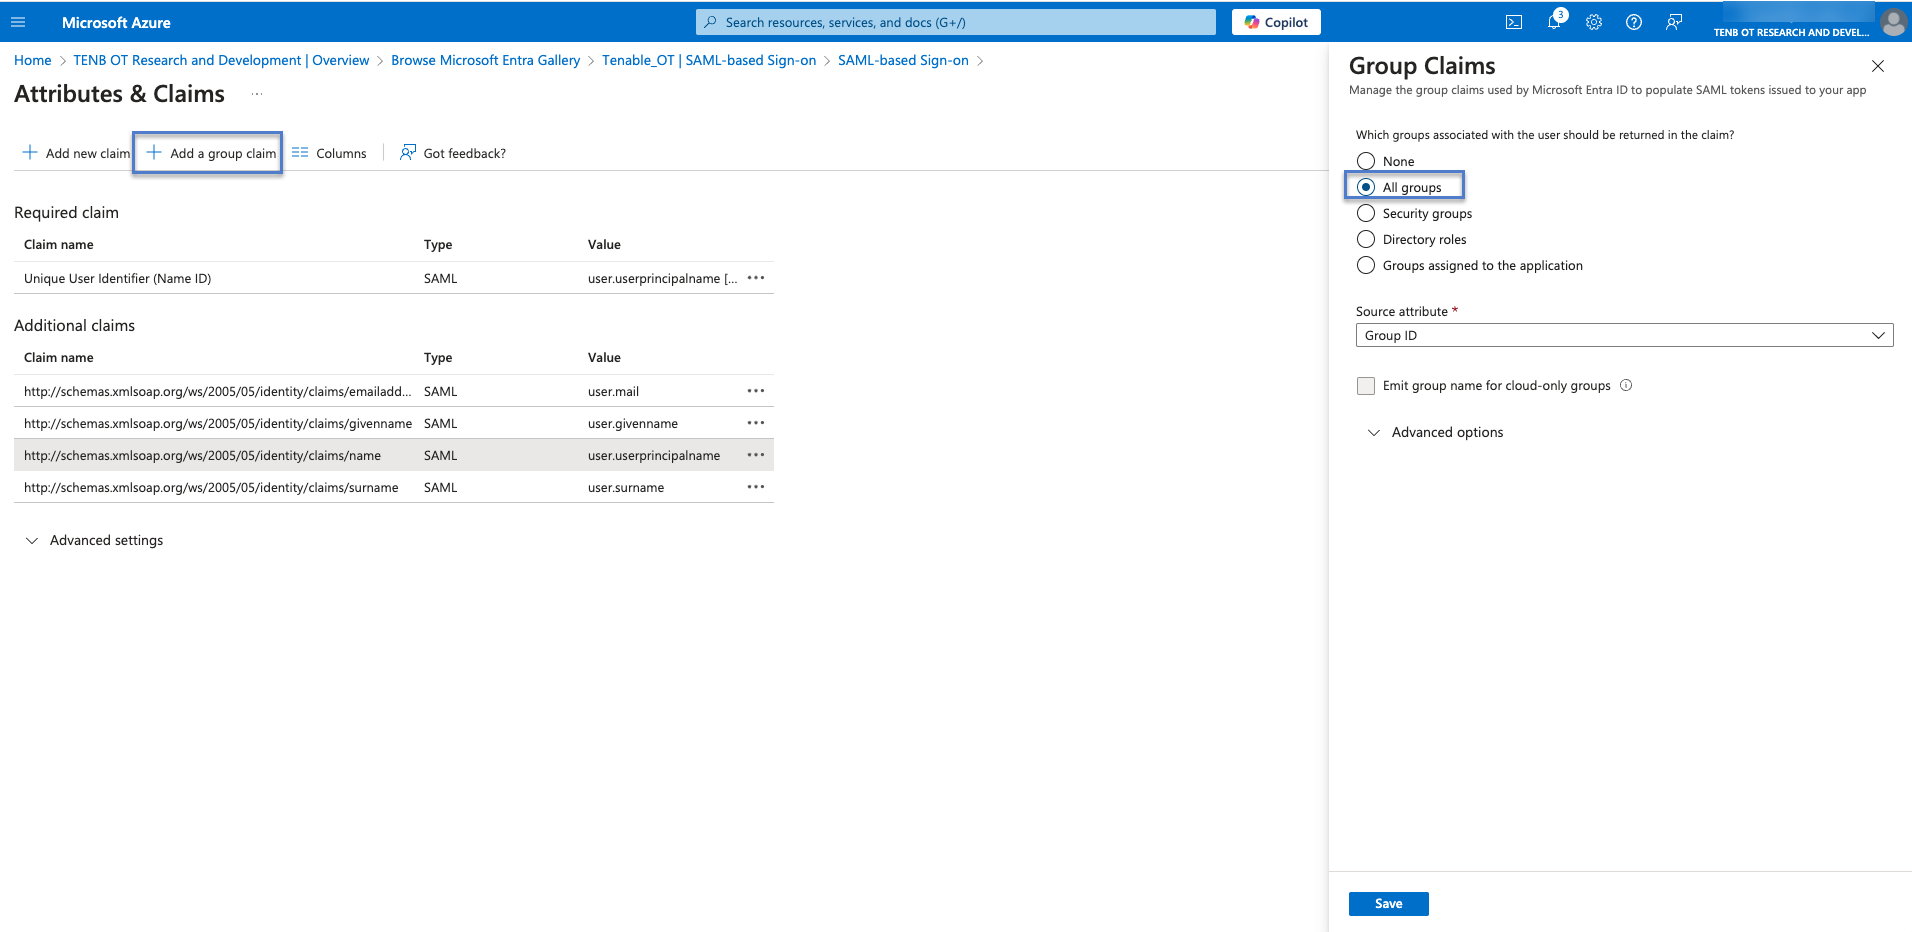Viewport: 1912px width, 932px height.
Task: Enable Emit group name for cloud-only groups
Action: (x=1366, y=386)
